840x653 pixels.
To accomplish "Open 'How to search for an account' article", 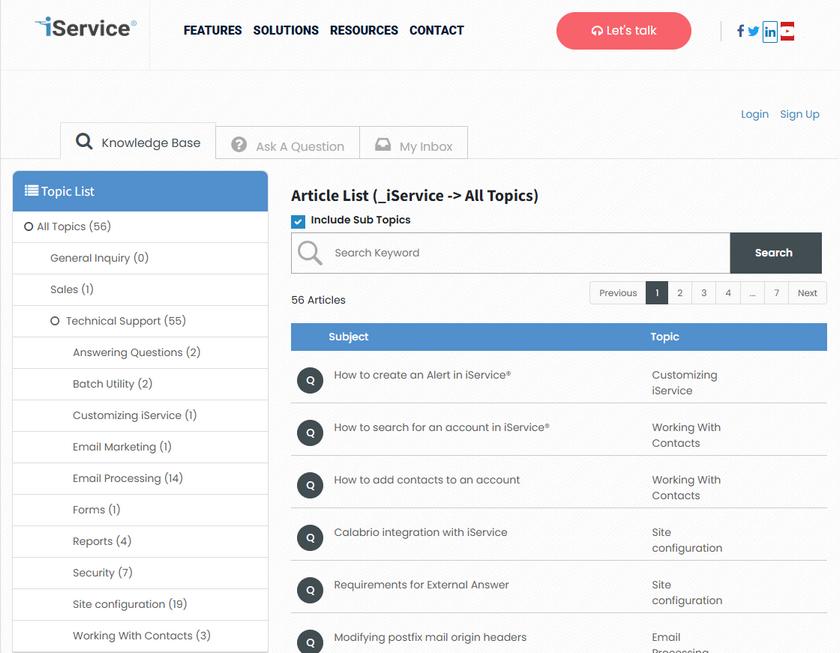I will tap(441, 427).
